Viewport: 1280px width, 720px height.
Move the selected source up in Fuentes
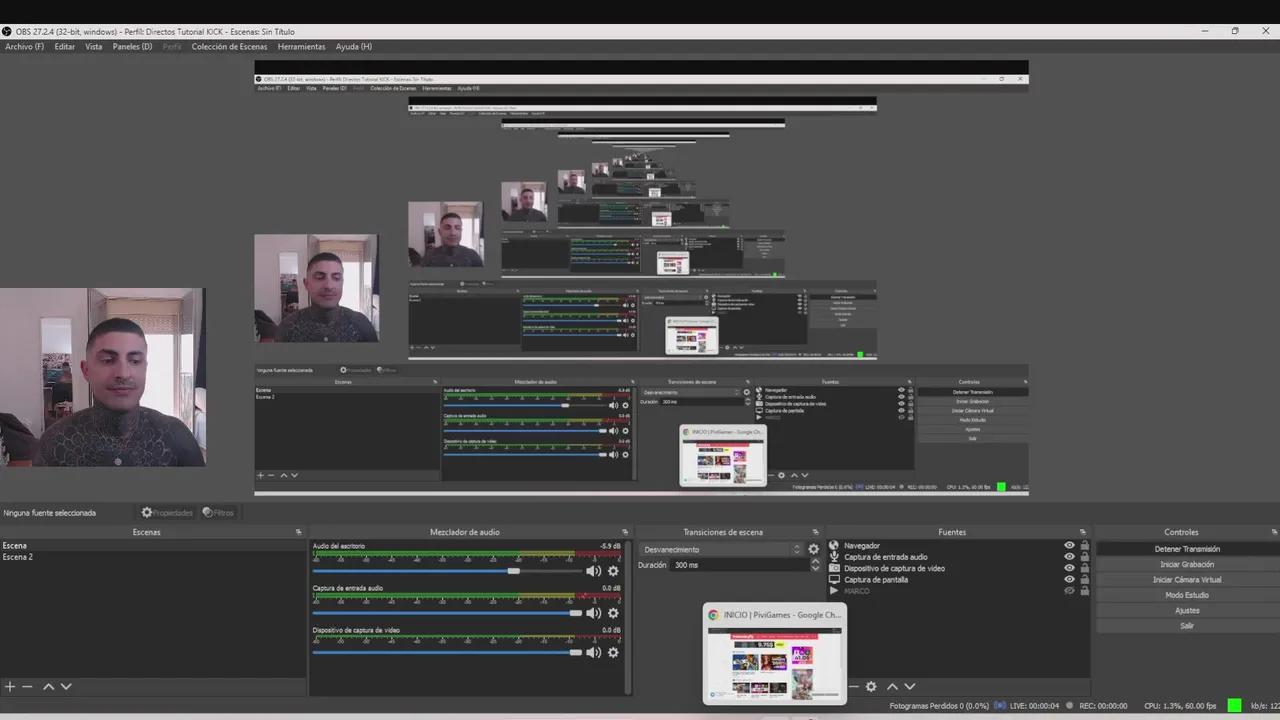click(x=892, y=686)
